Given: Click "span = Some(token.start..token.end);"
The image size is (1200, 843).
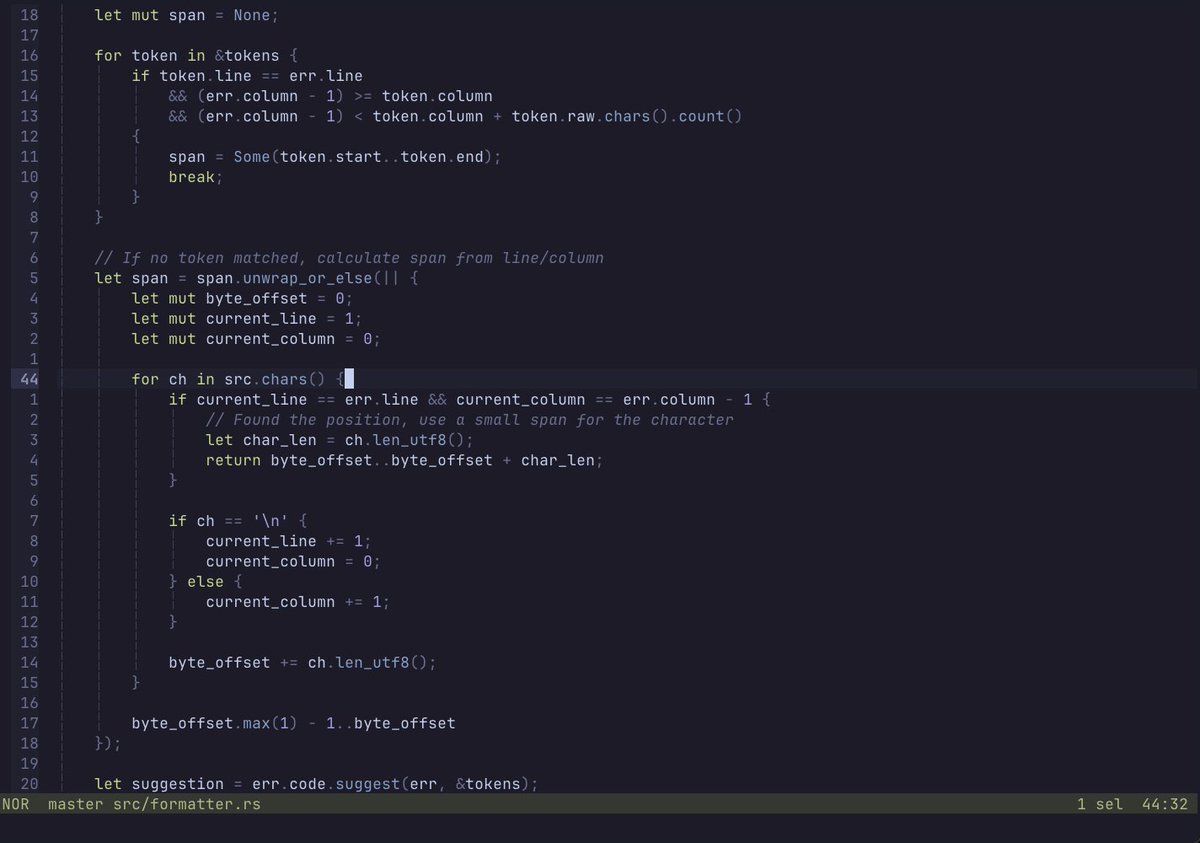Looking at the screenshot, I should pos(335,157).
